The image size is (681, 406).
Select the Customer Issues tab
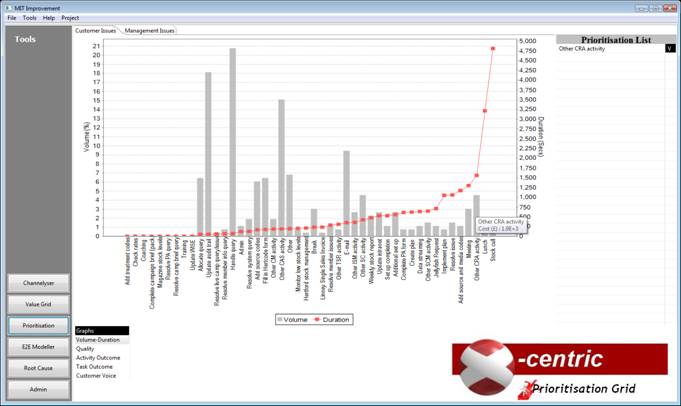coord(97,31)
